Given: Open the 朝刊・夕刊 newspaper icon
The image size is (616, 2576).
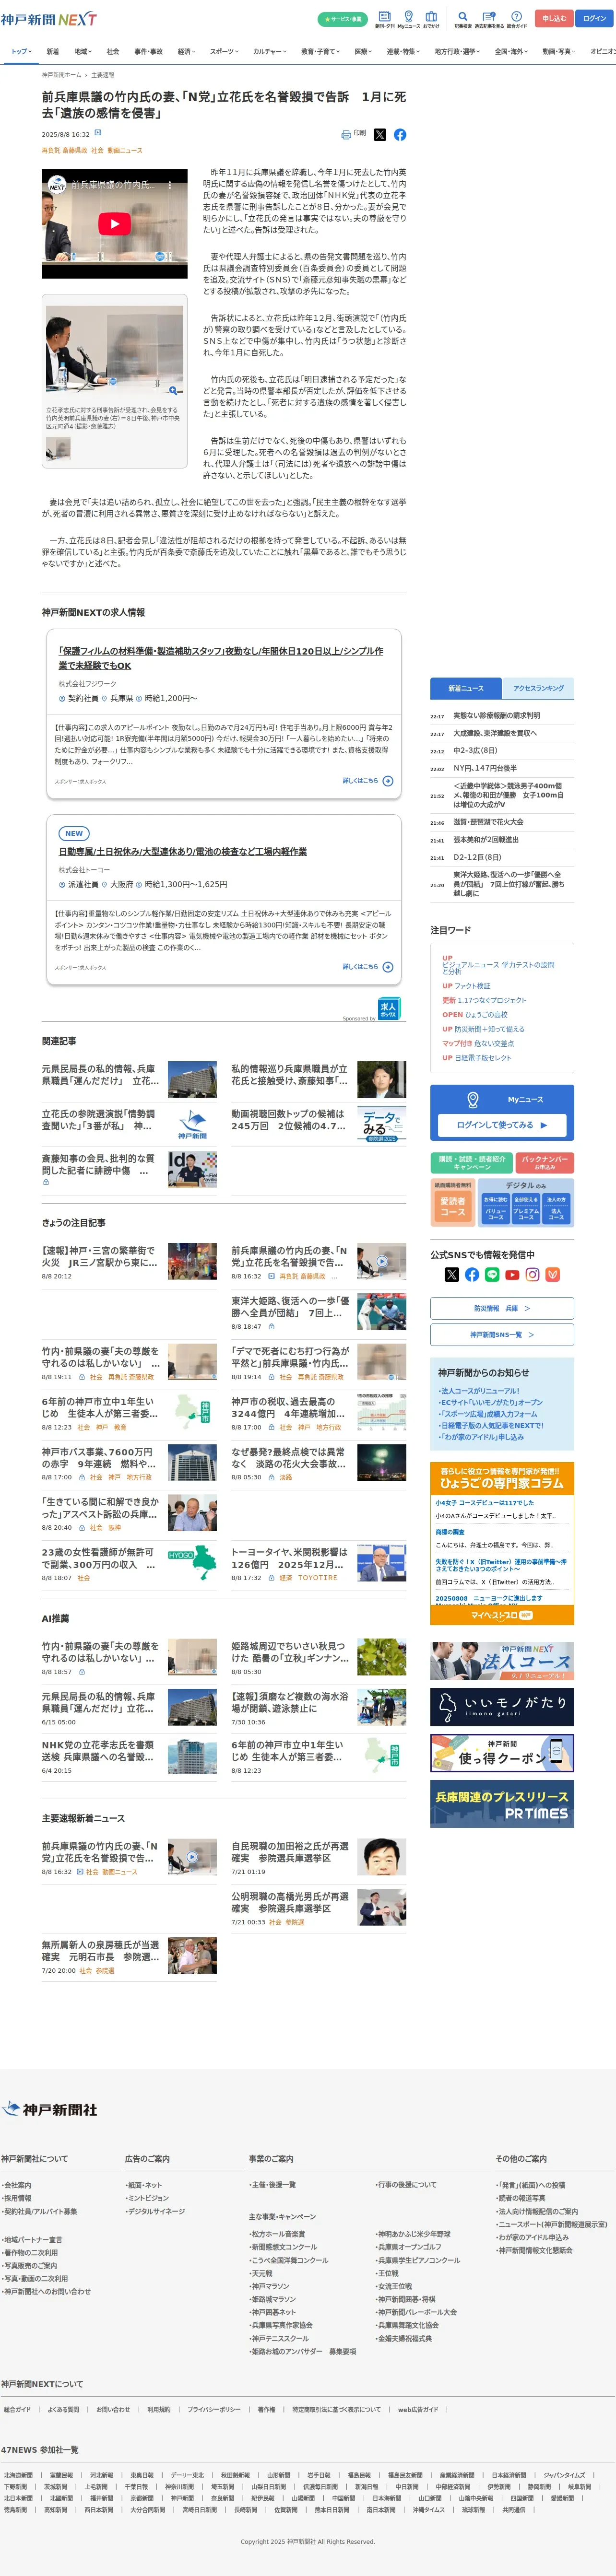Looking at the screenshot, I should point(384,16).
